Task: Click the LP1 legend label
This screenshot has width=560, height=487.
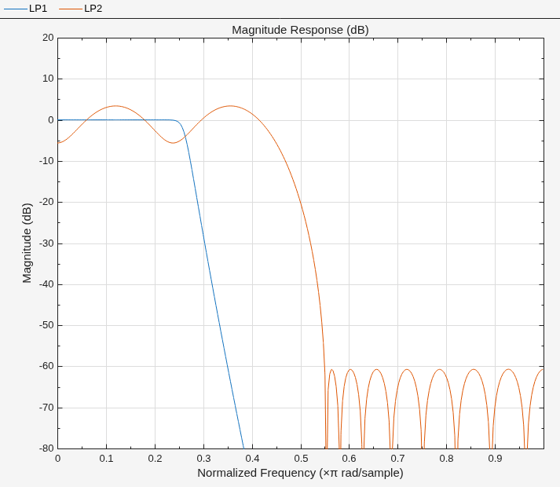Action: tap(38, 9)
